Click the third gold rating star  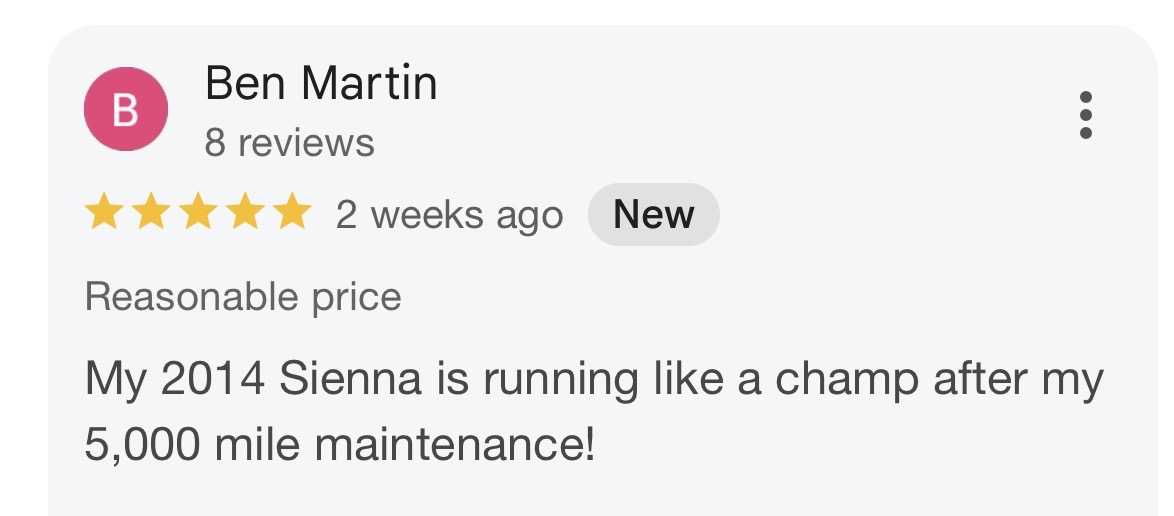click(x=198, y=214)
